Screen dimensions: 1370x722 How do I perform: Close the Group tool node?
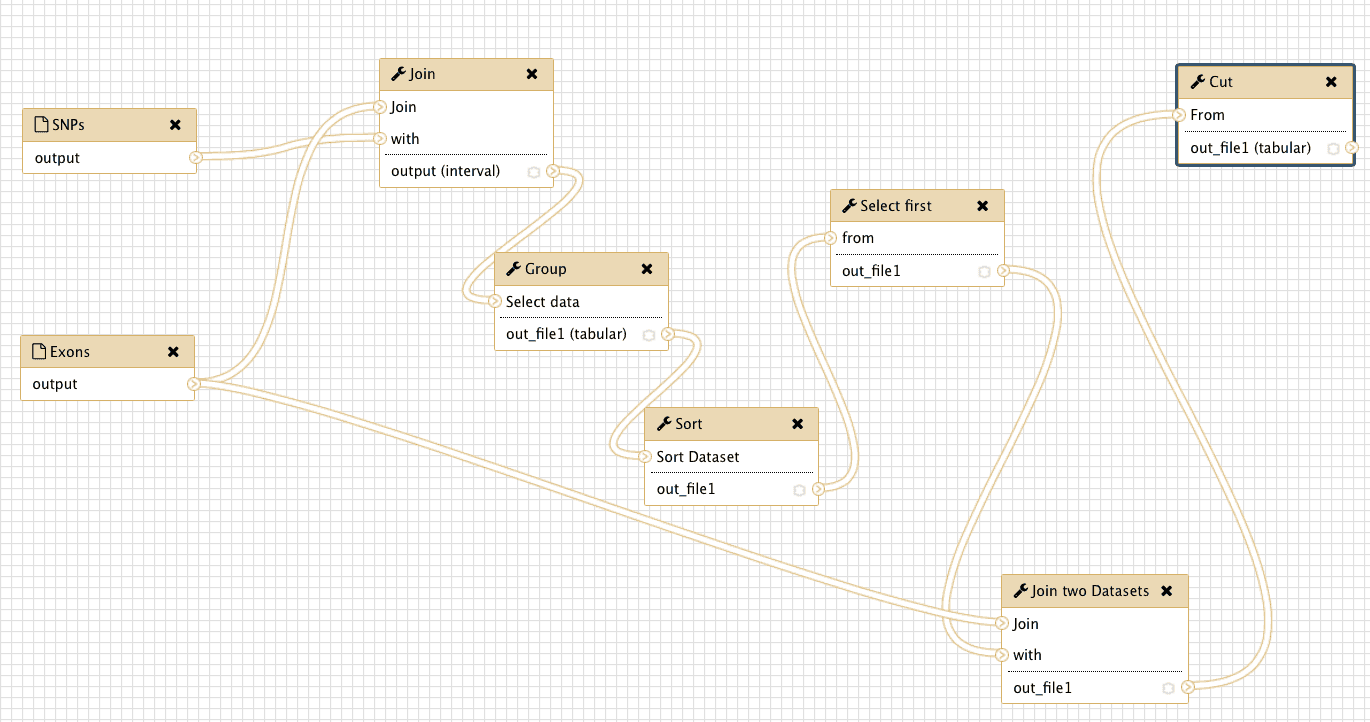click(647, 269)
